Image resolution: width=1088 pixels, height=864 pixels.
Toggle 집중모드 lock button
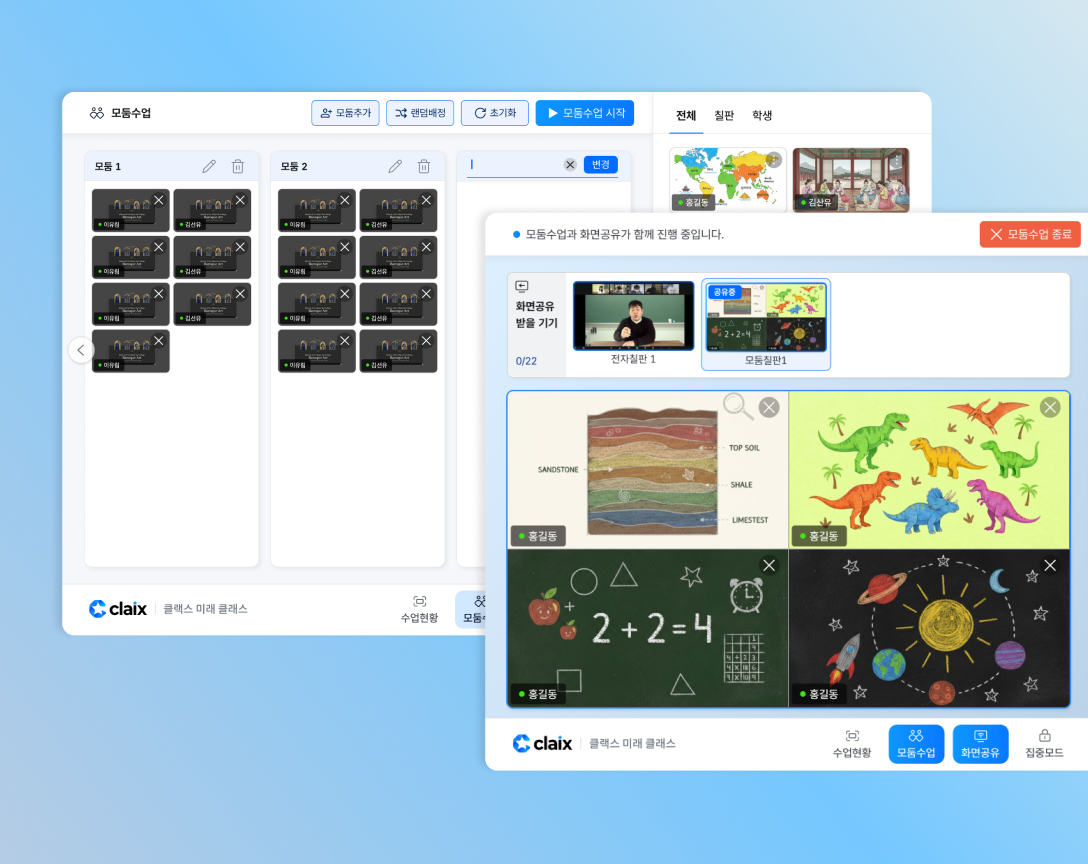[x=1044, y=744]
